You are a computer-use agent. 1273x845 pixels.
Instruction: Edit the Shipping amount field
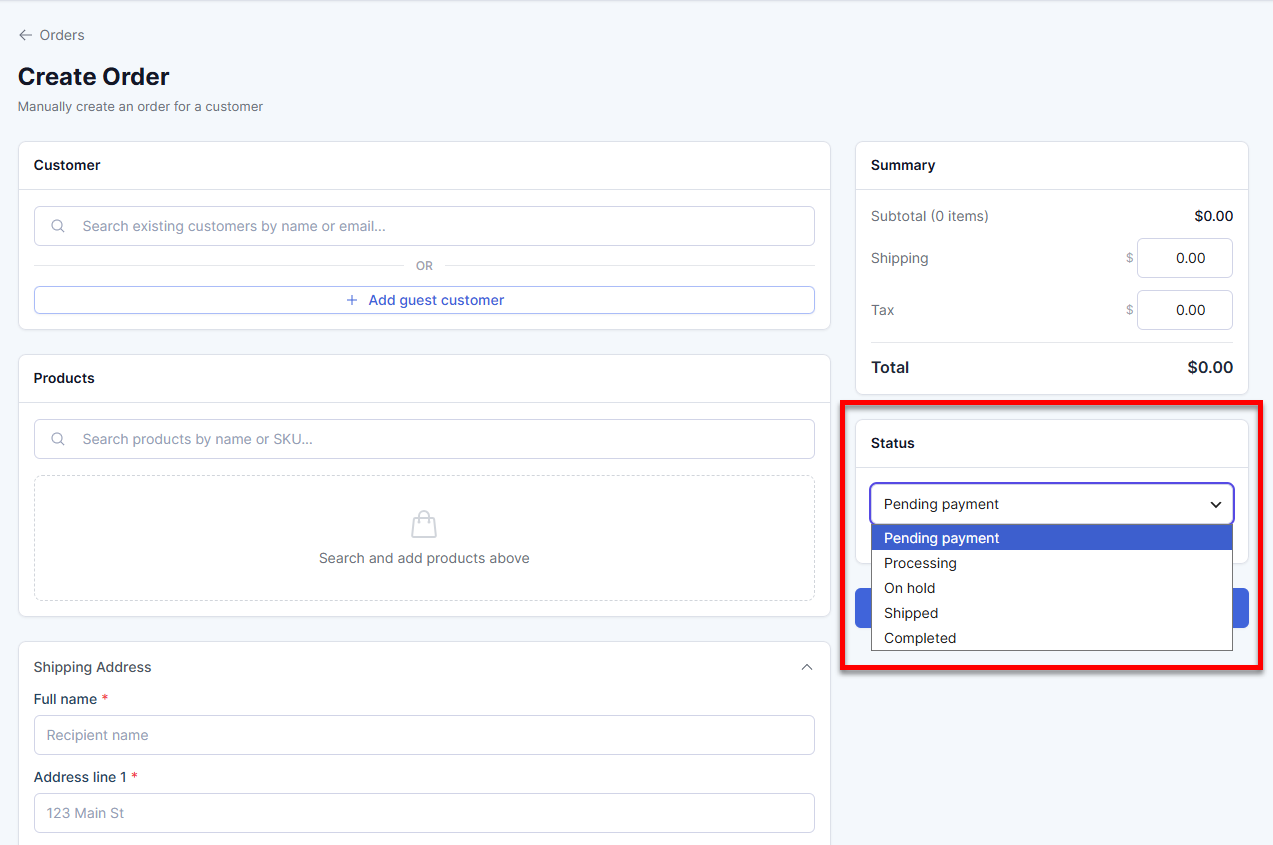click(x=1185, y=258)
